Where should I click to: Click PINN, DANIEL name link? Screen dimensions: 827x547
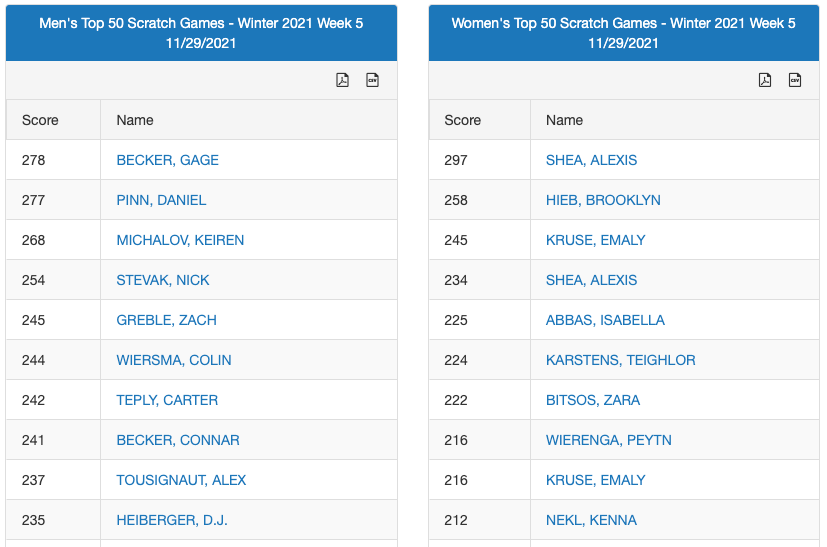click(x=161, y=200)
